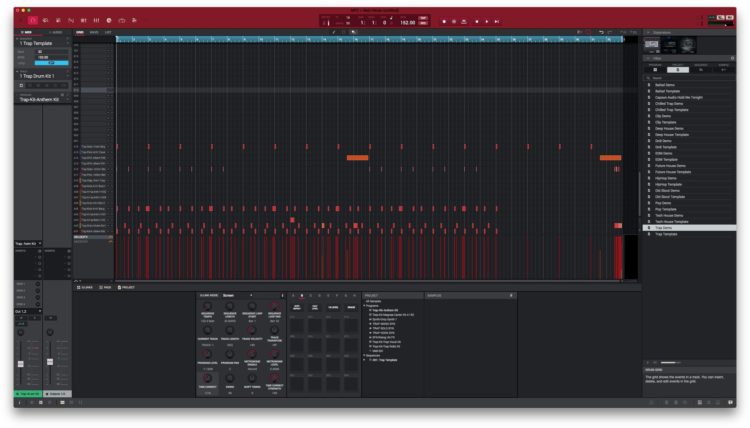This screenshot has width=750, height=428.
Task: Select 'Future House Demo' in browser list
Action: 689,166
